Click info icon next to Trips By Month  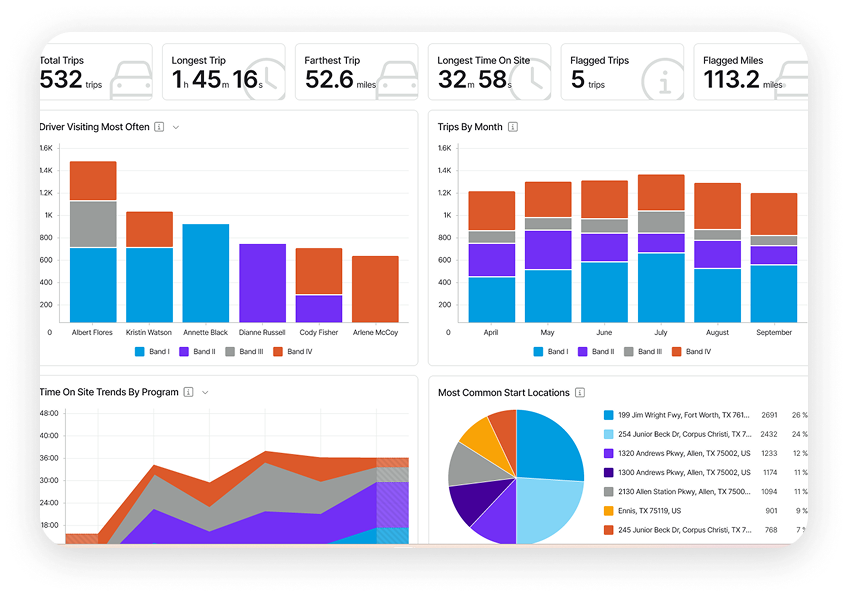click(513, 127)
